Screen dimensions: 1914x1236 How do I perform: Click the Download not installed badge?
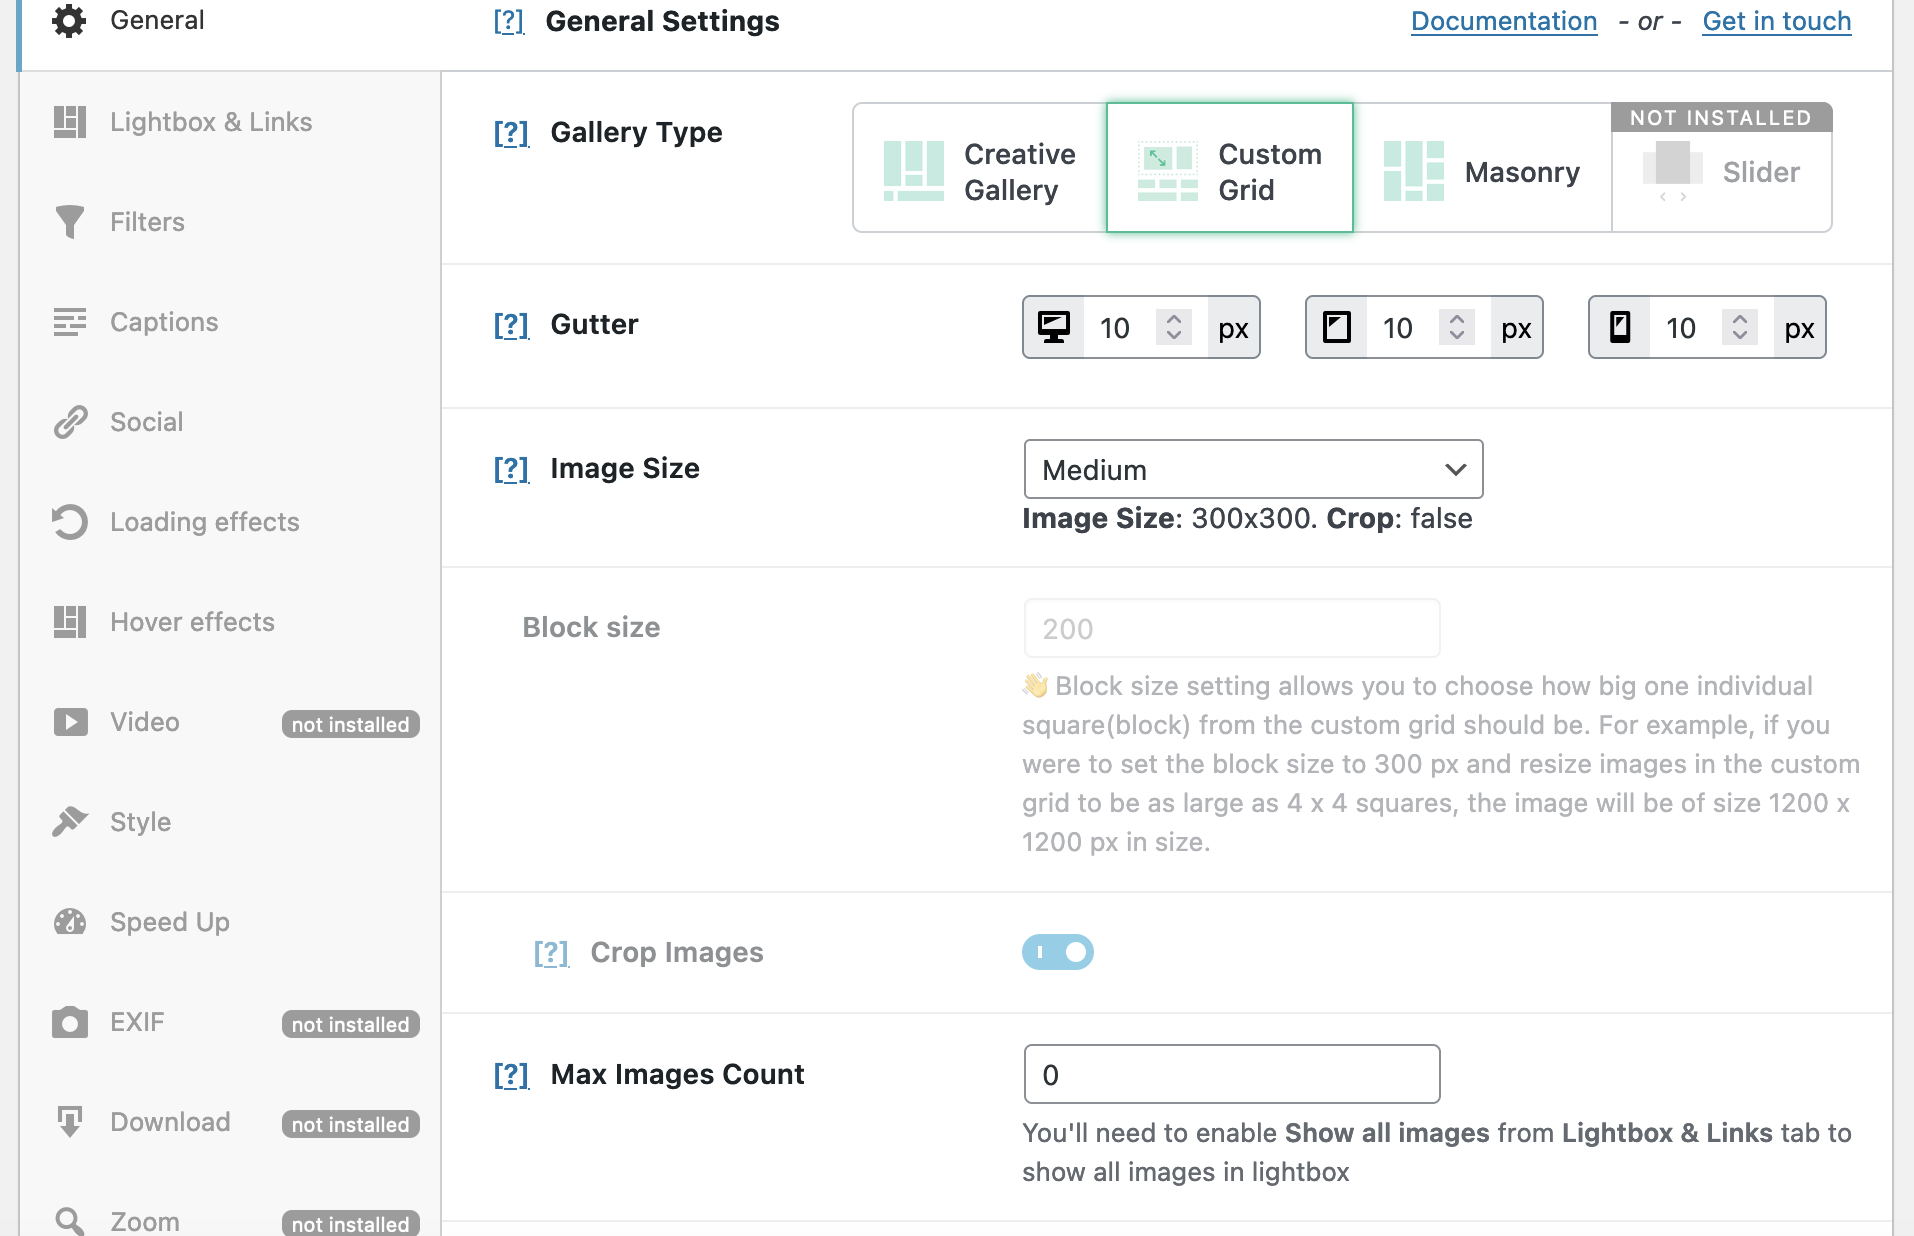click(350, 1124)
